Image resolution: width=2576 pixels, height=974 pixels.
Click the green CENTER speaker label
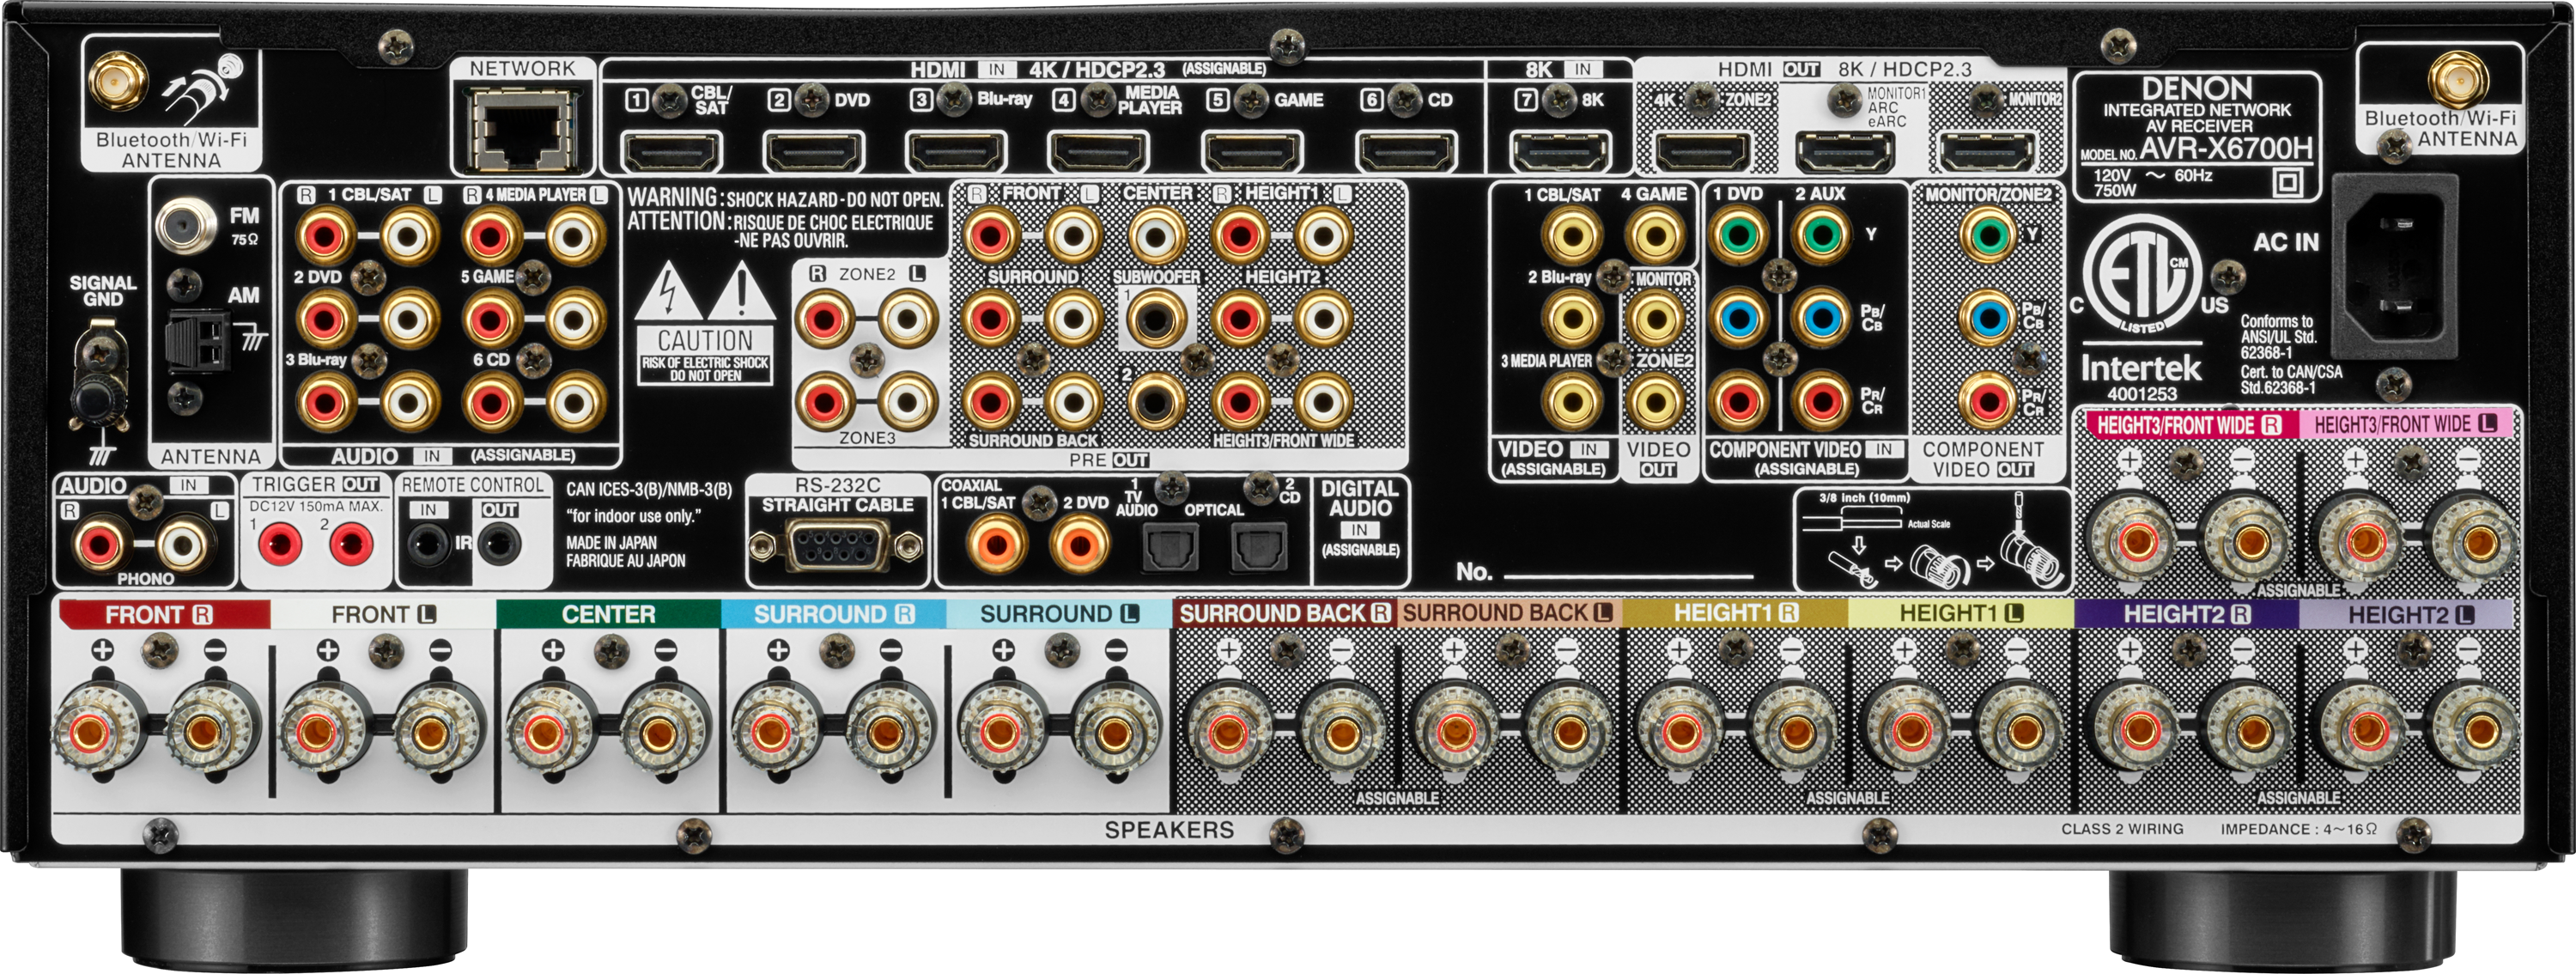608,614
